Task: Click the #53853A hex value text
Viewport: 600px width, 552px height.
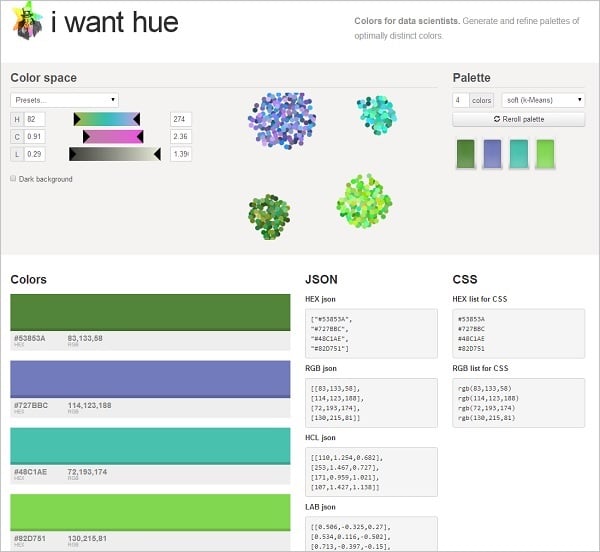Action: click(x=30, y=338)
